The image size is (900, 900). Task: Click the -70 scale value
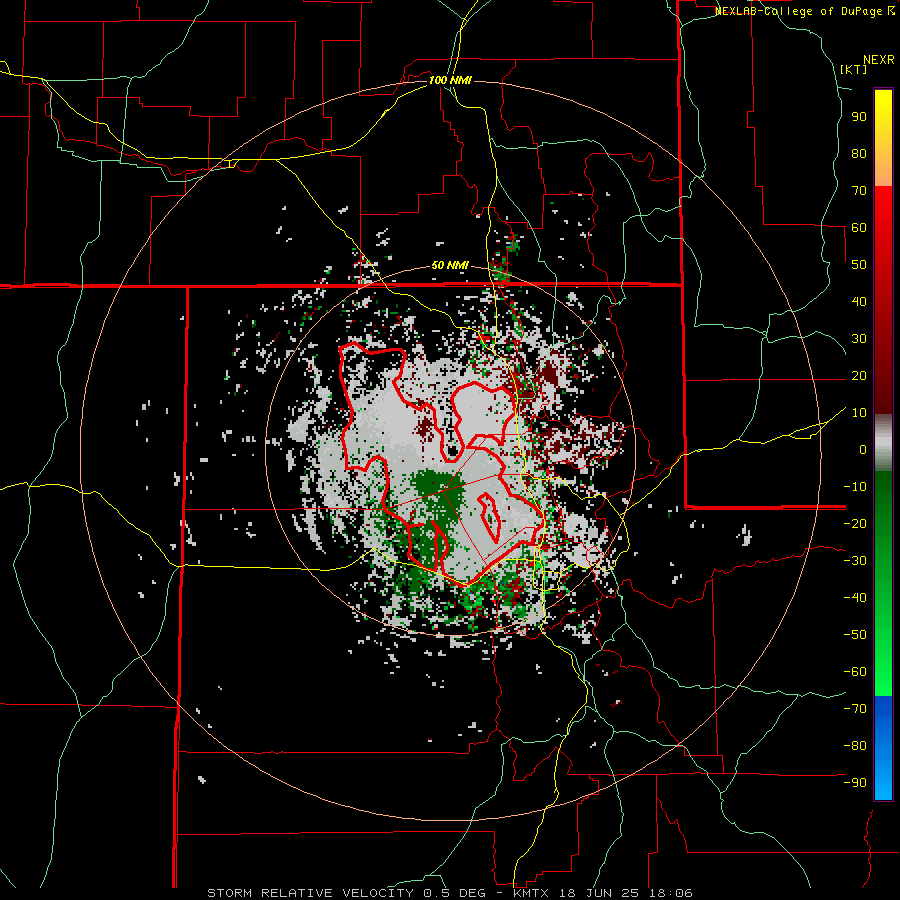pos(855,708)
